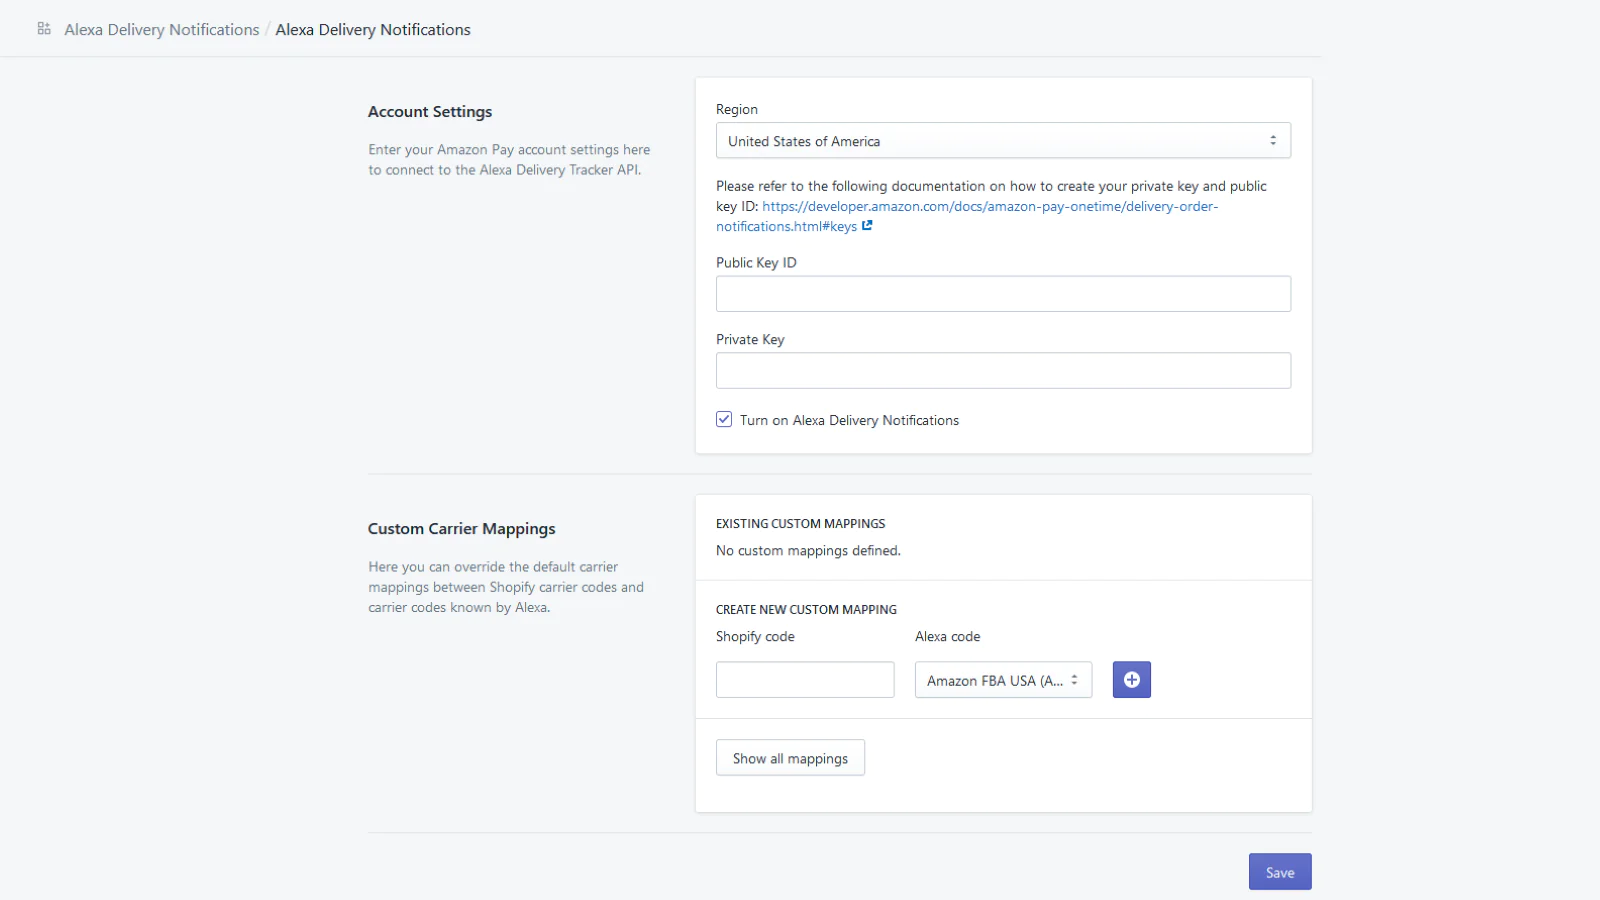Viewport: 1600px width, 900px height.
Task: Focus the Private Key field
Action: [x=1003, y=371]
